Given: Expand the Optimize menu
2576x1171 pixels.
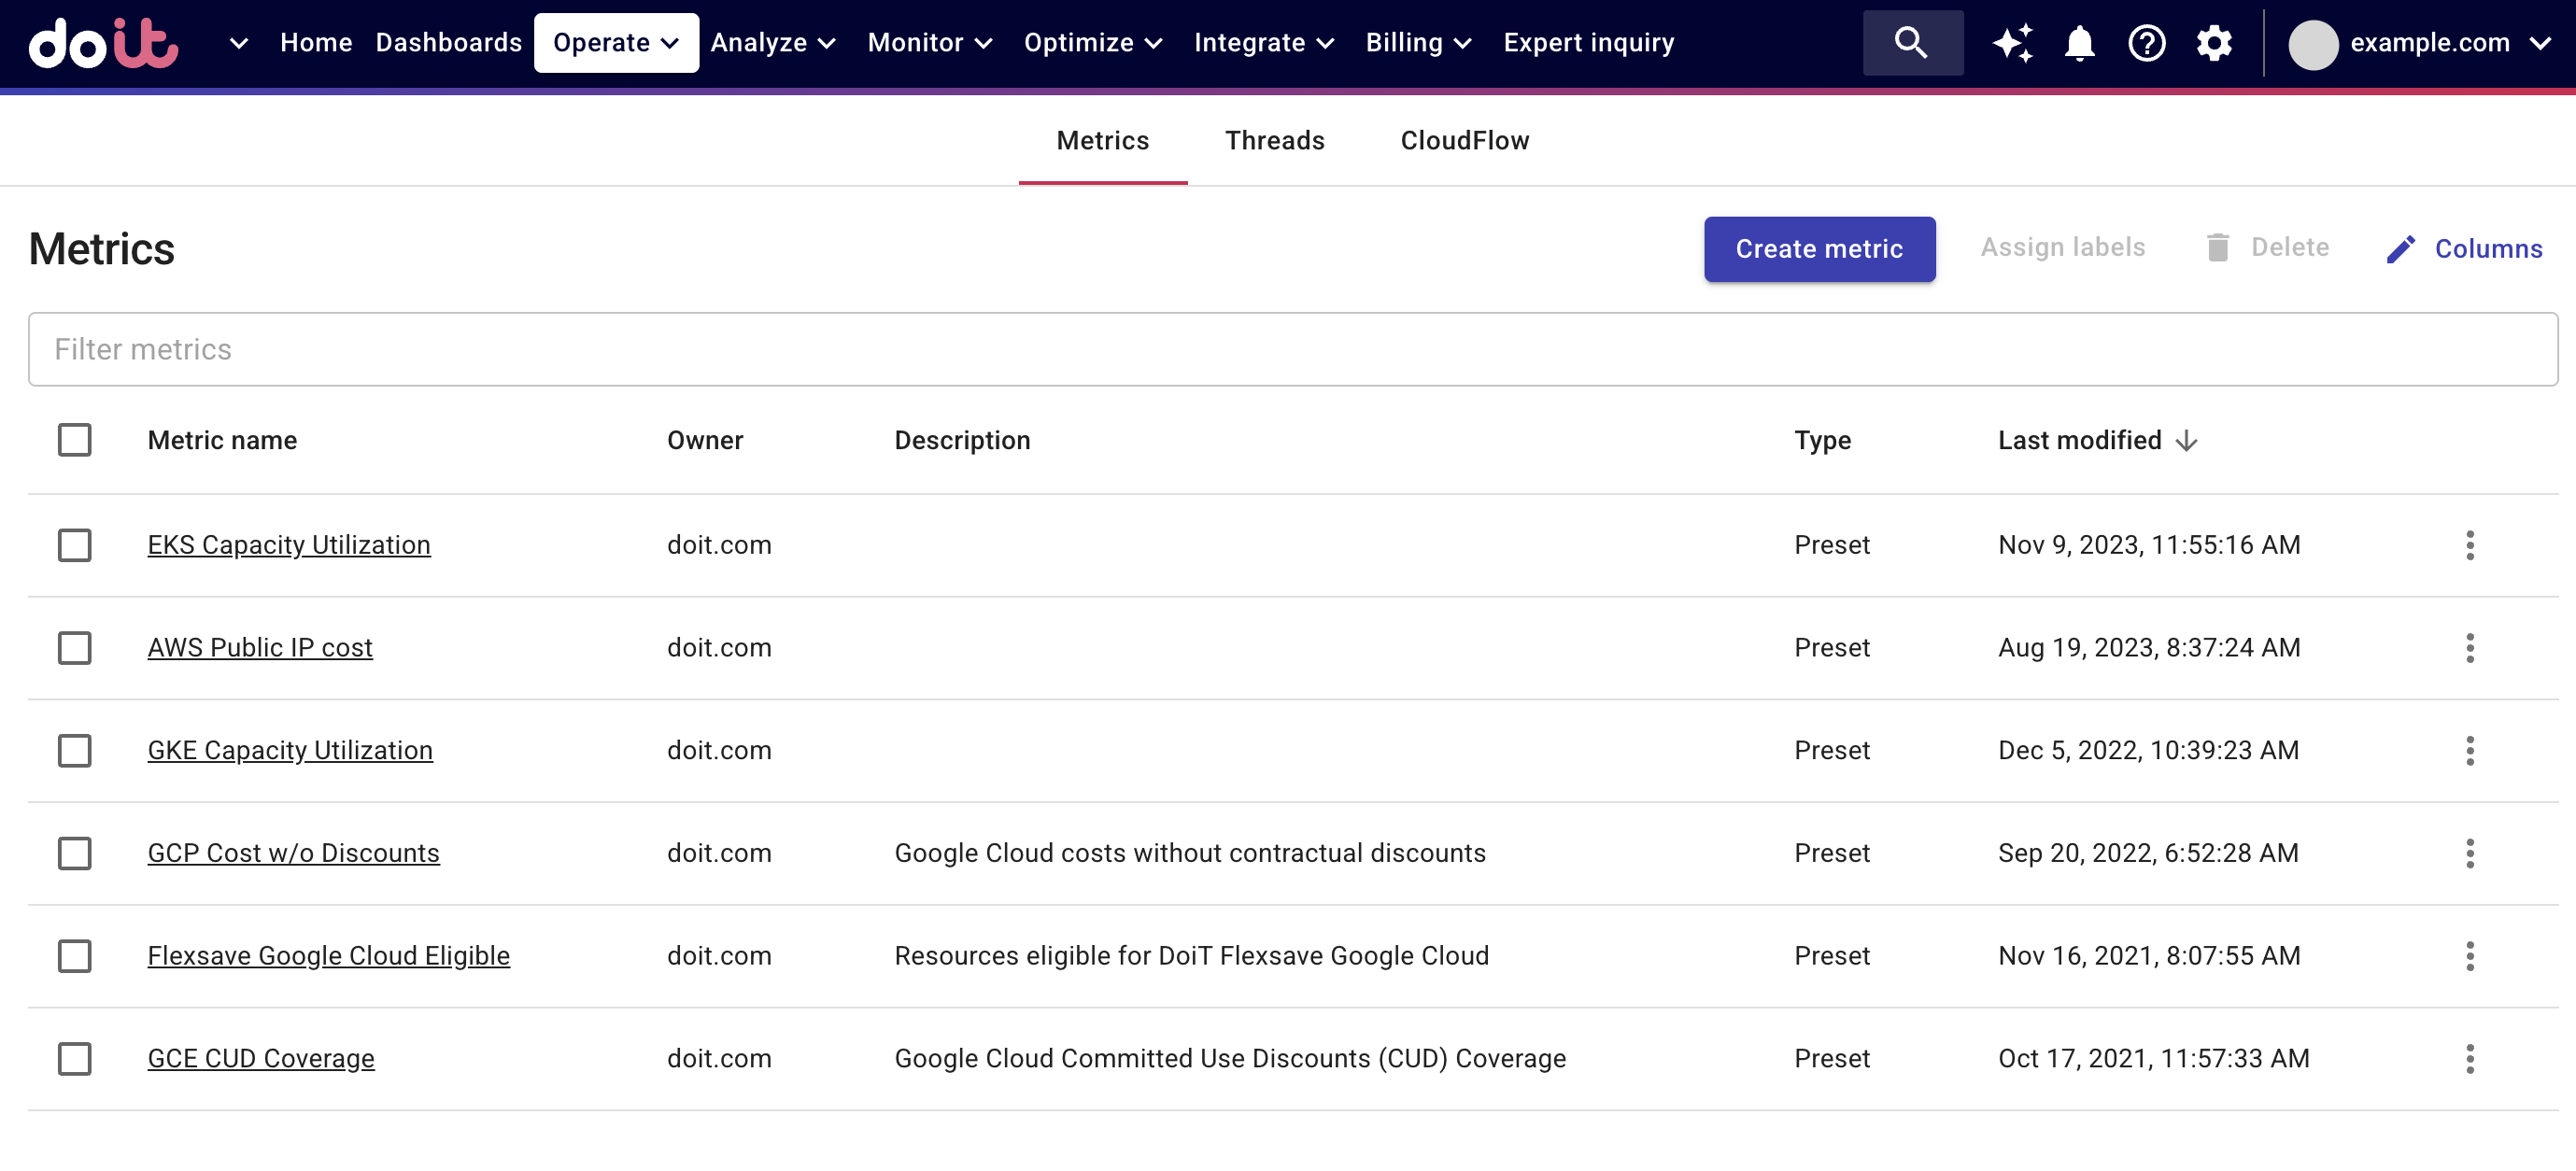Looking at the screenshot, I should coord(1093,43).
